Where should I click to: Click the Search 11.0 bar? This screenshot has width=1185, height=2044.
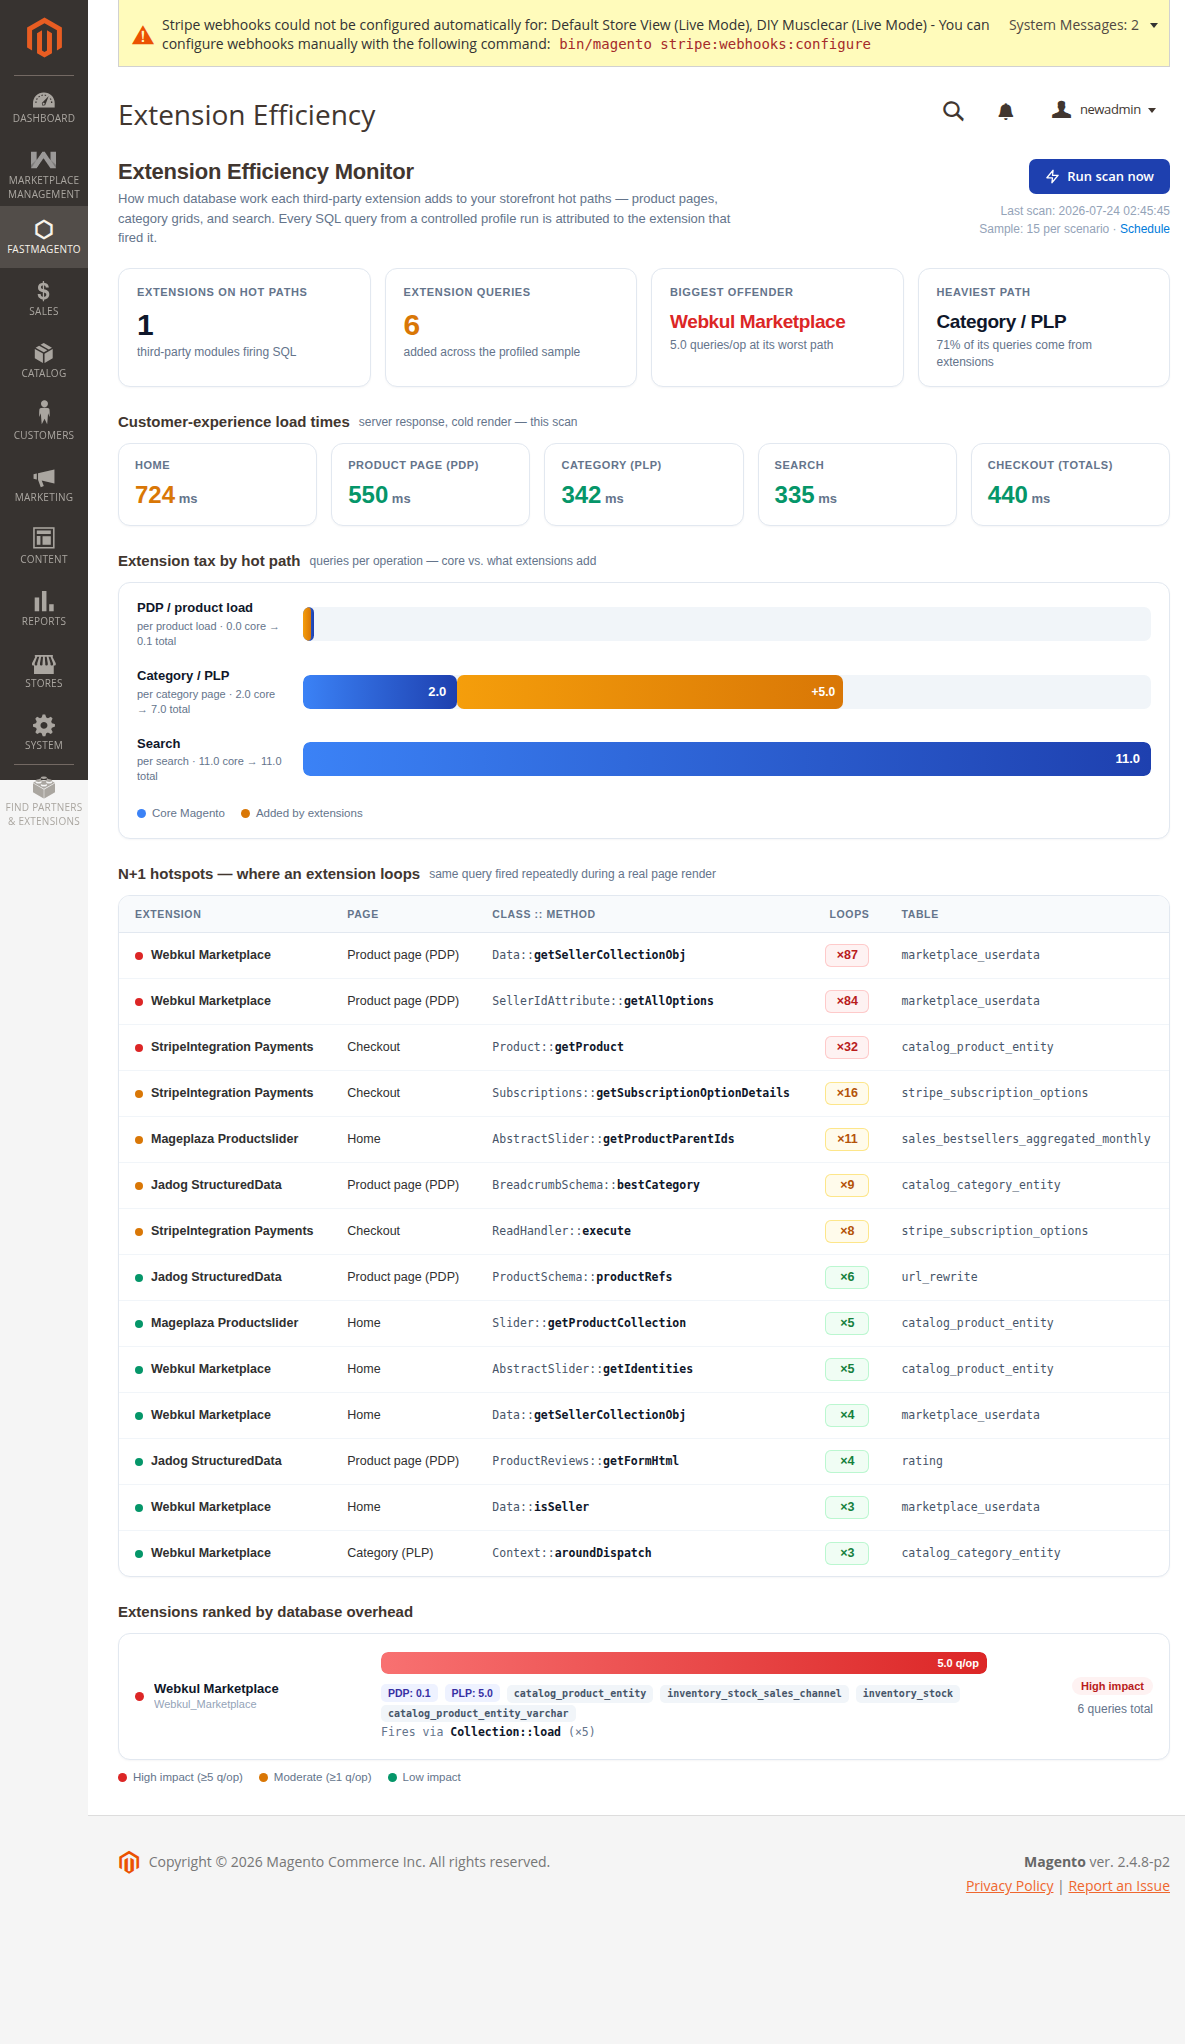(x=727, y=759)
